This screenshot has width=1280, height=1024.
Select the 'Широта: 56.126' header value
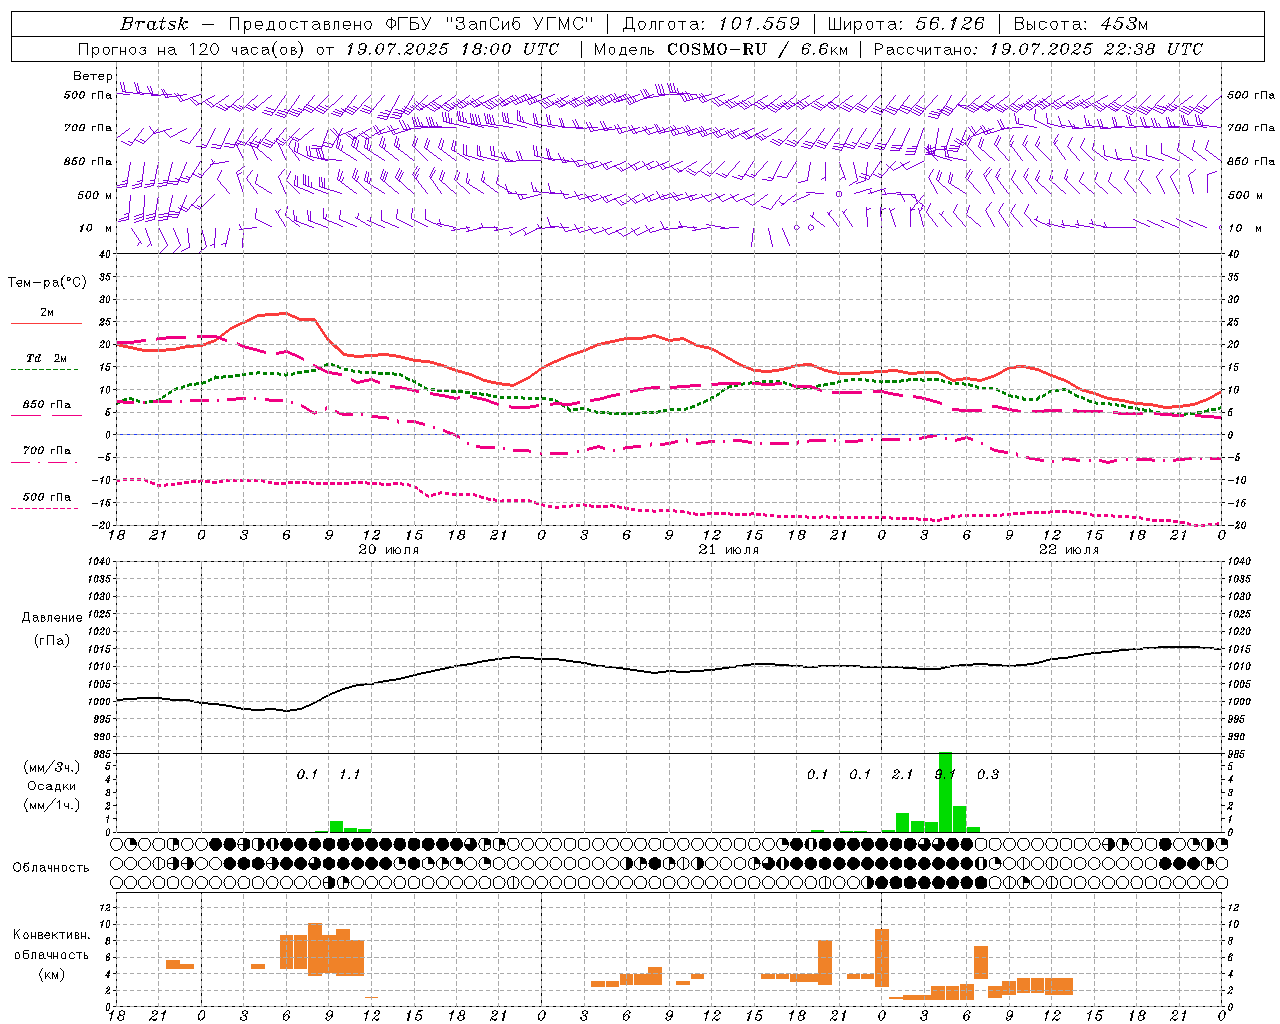pos(906,24)
